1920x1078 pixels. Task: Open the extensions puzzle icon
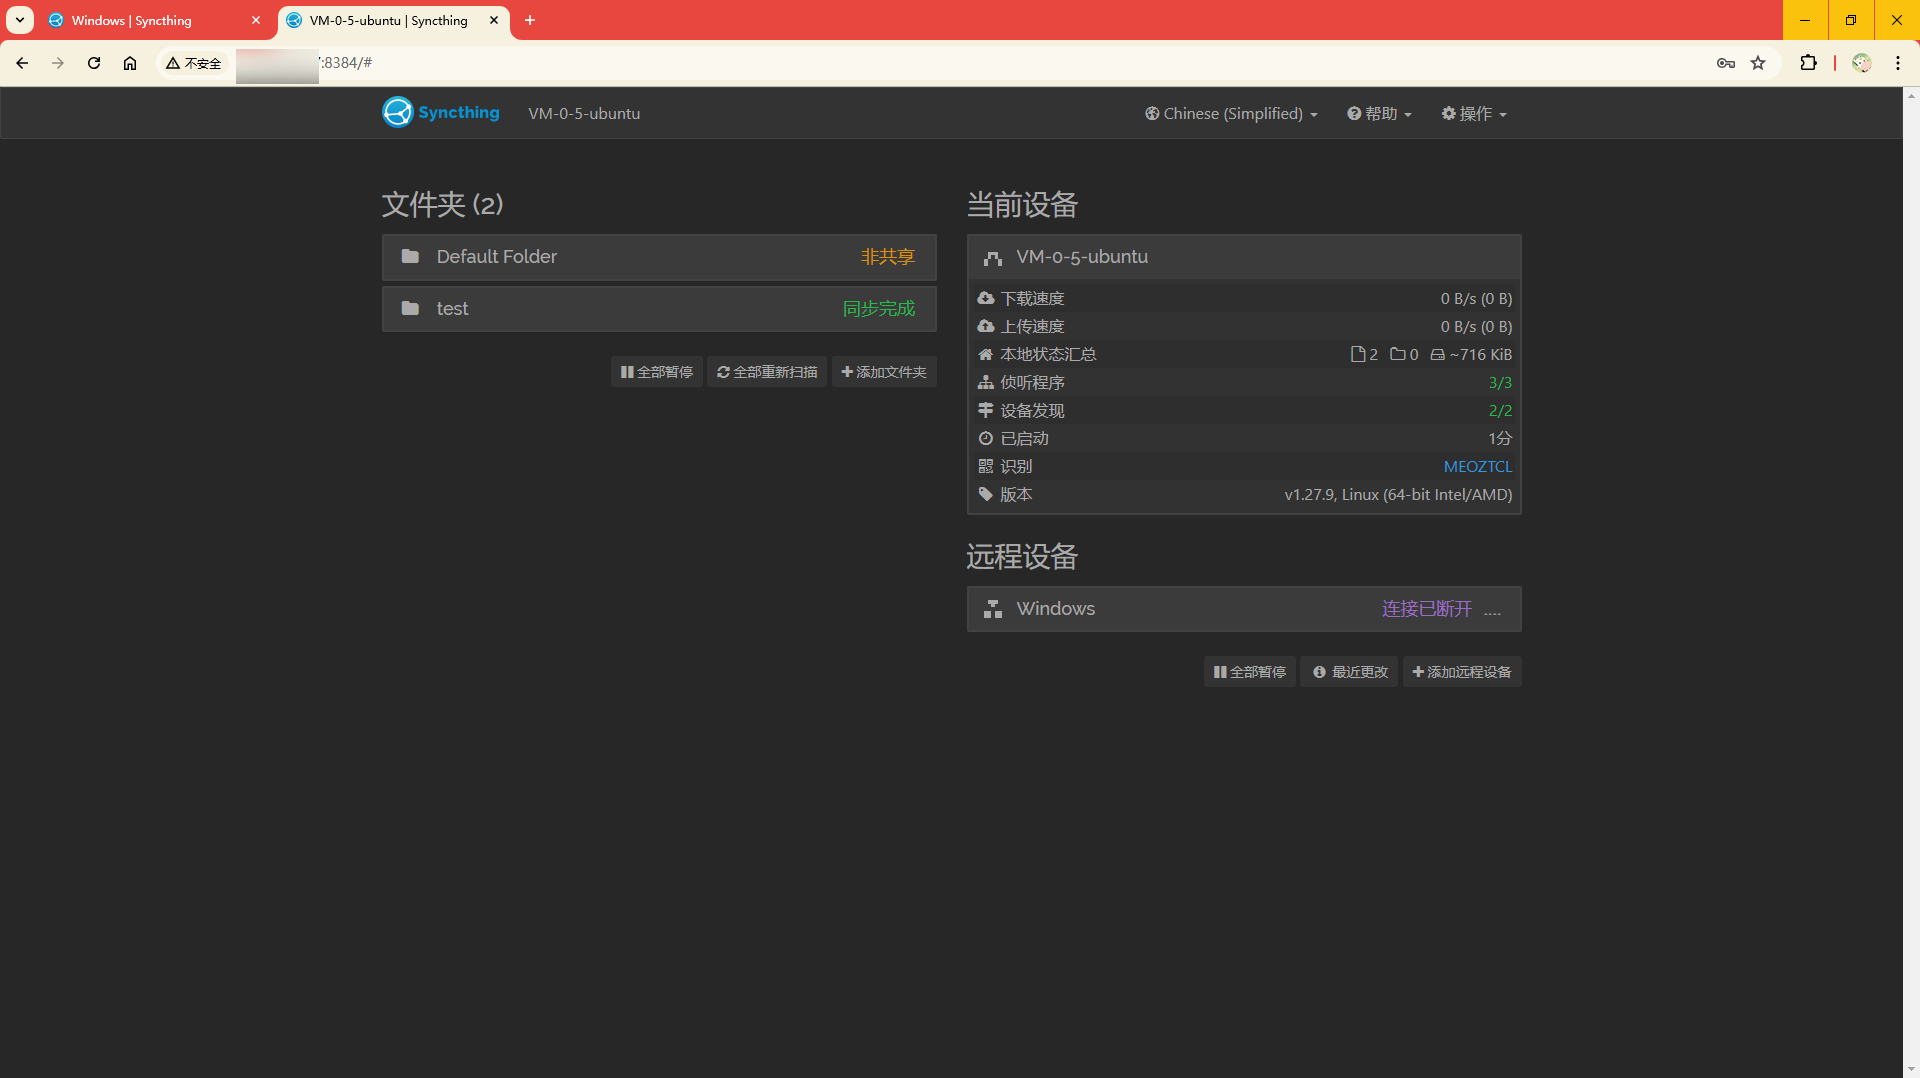tap(1808, 63)
